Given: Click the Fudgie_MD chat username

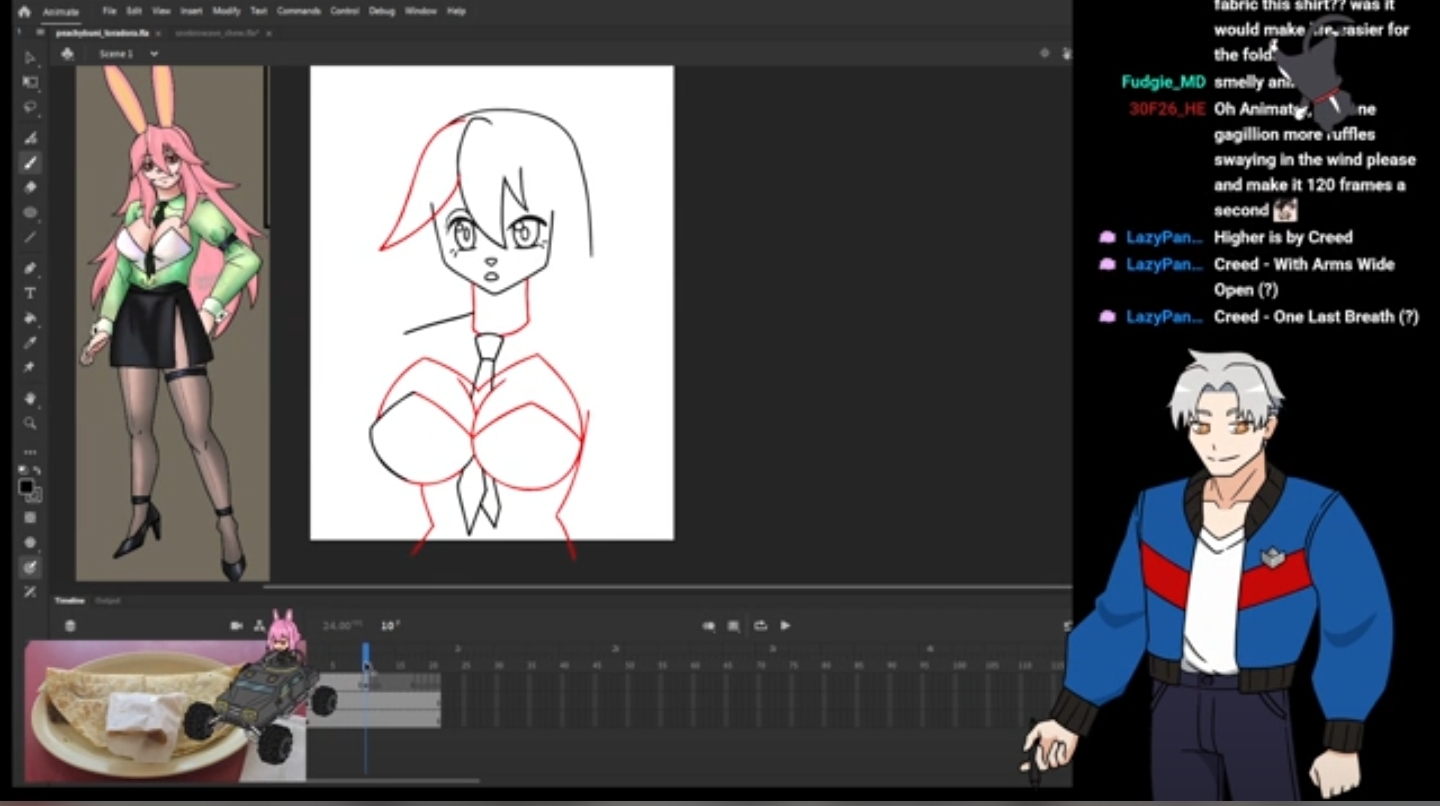Looking at the screenshot, I should (1163, 82).
